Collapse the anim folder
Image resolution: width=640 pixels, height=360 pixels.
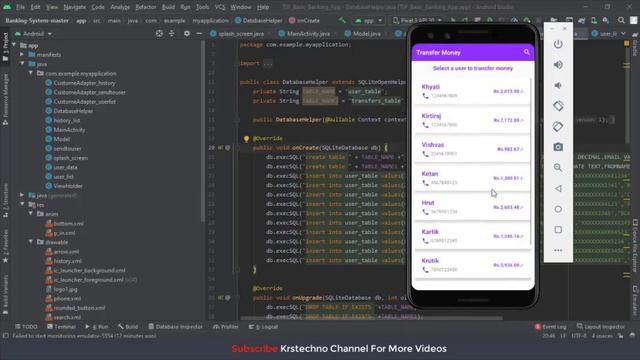[31, 214]
